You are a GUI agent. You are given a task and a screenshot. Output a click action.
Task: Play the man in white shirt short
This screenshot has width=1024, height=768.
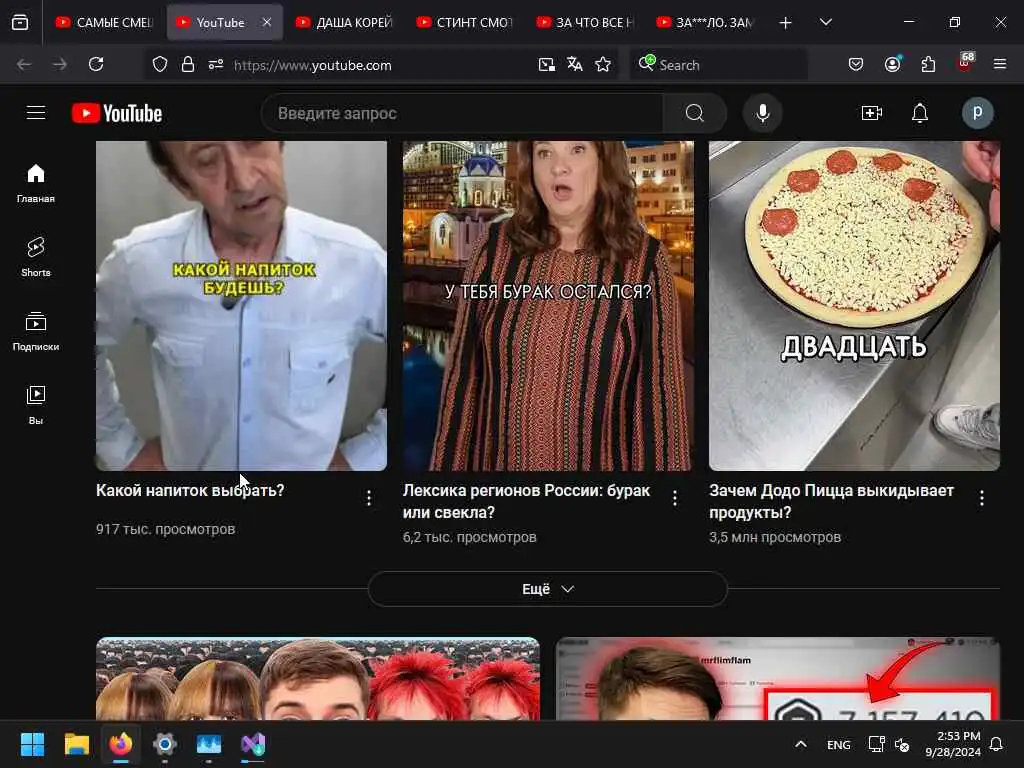tap(242, 306)
